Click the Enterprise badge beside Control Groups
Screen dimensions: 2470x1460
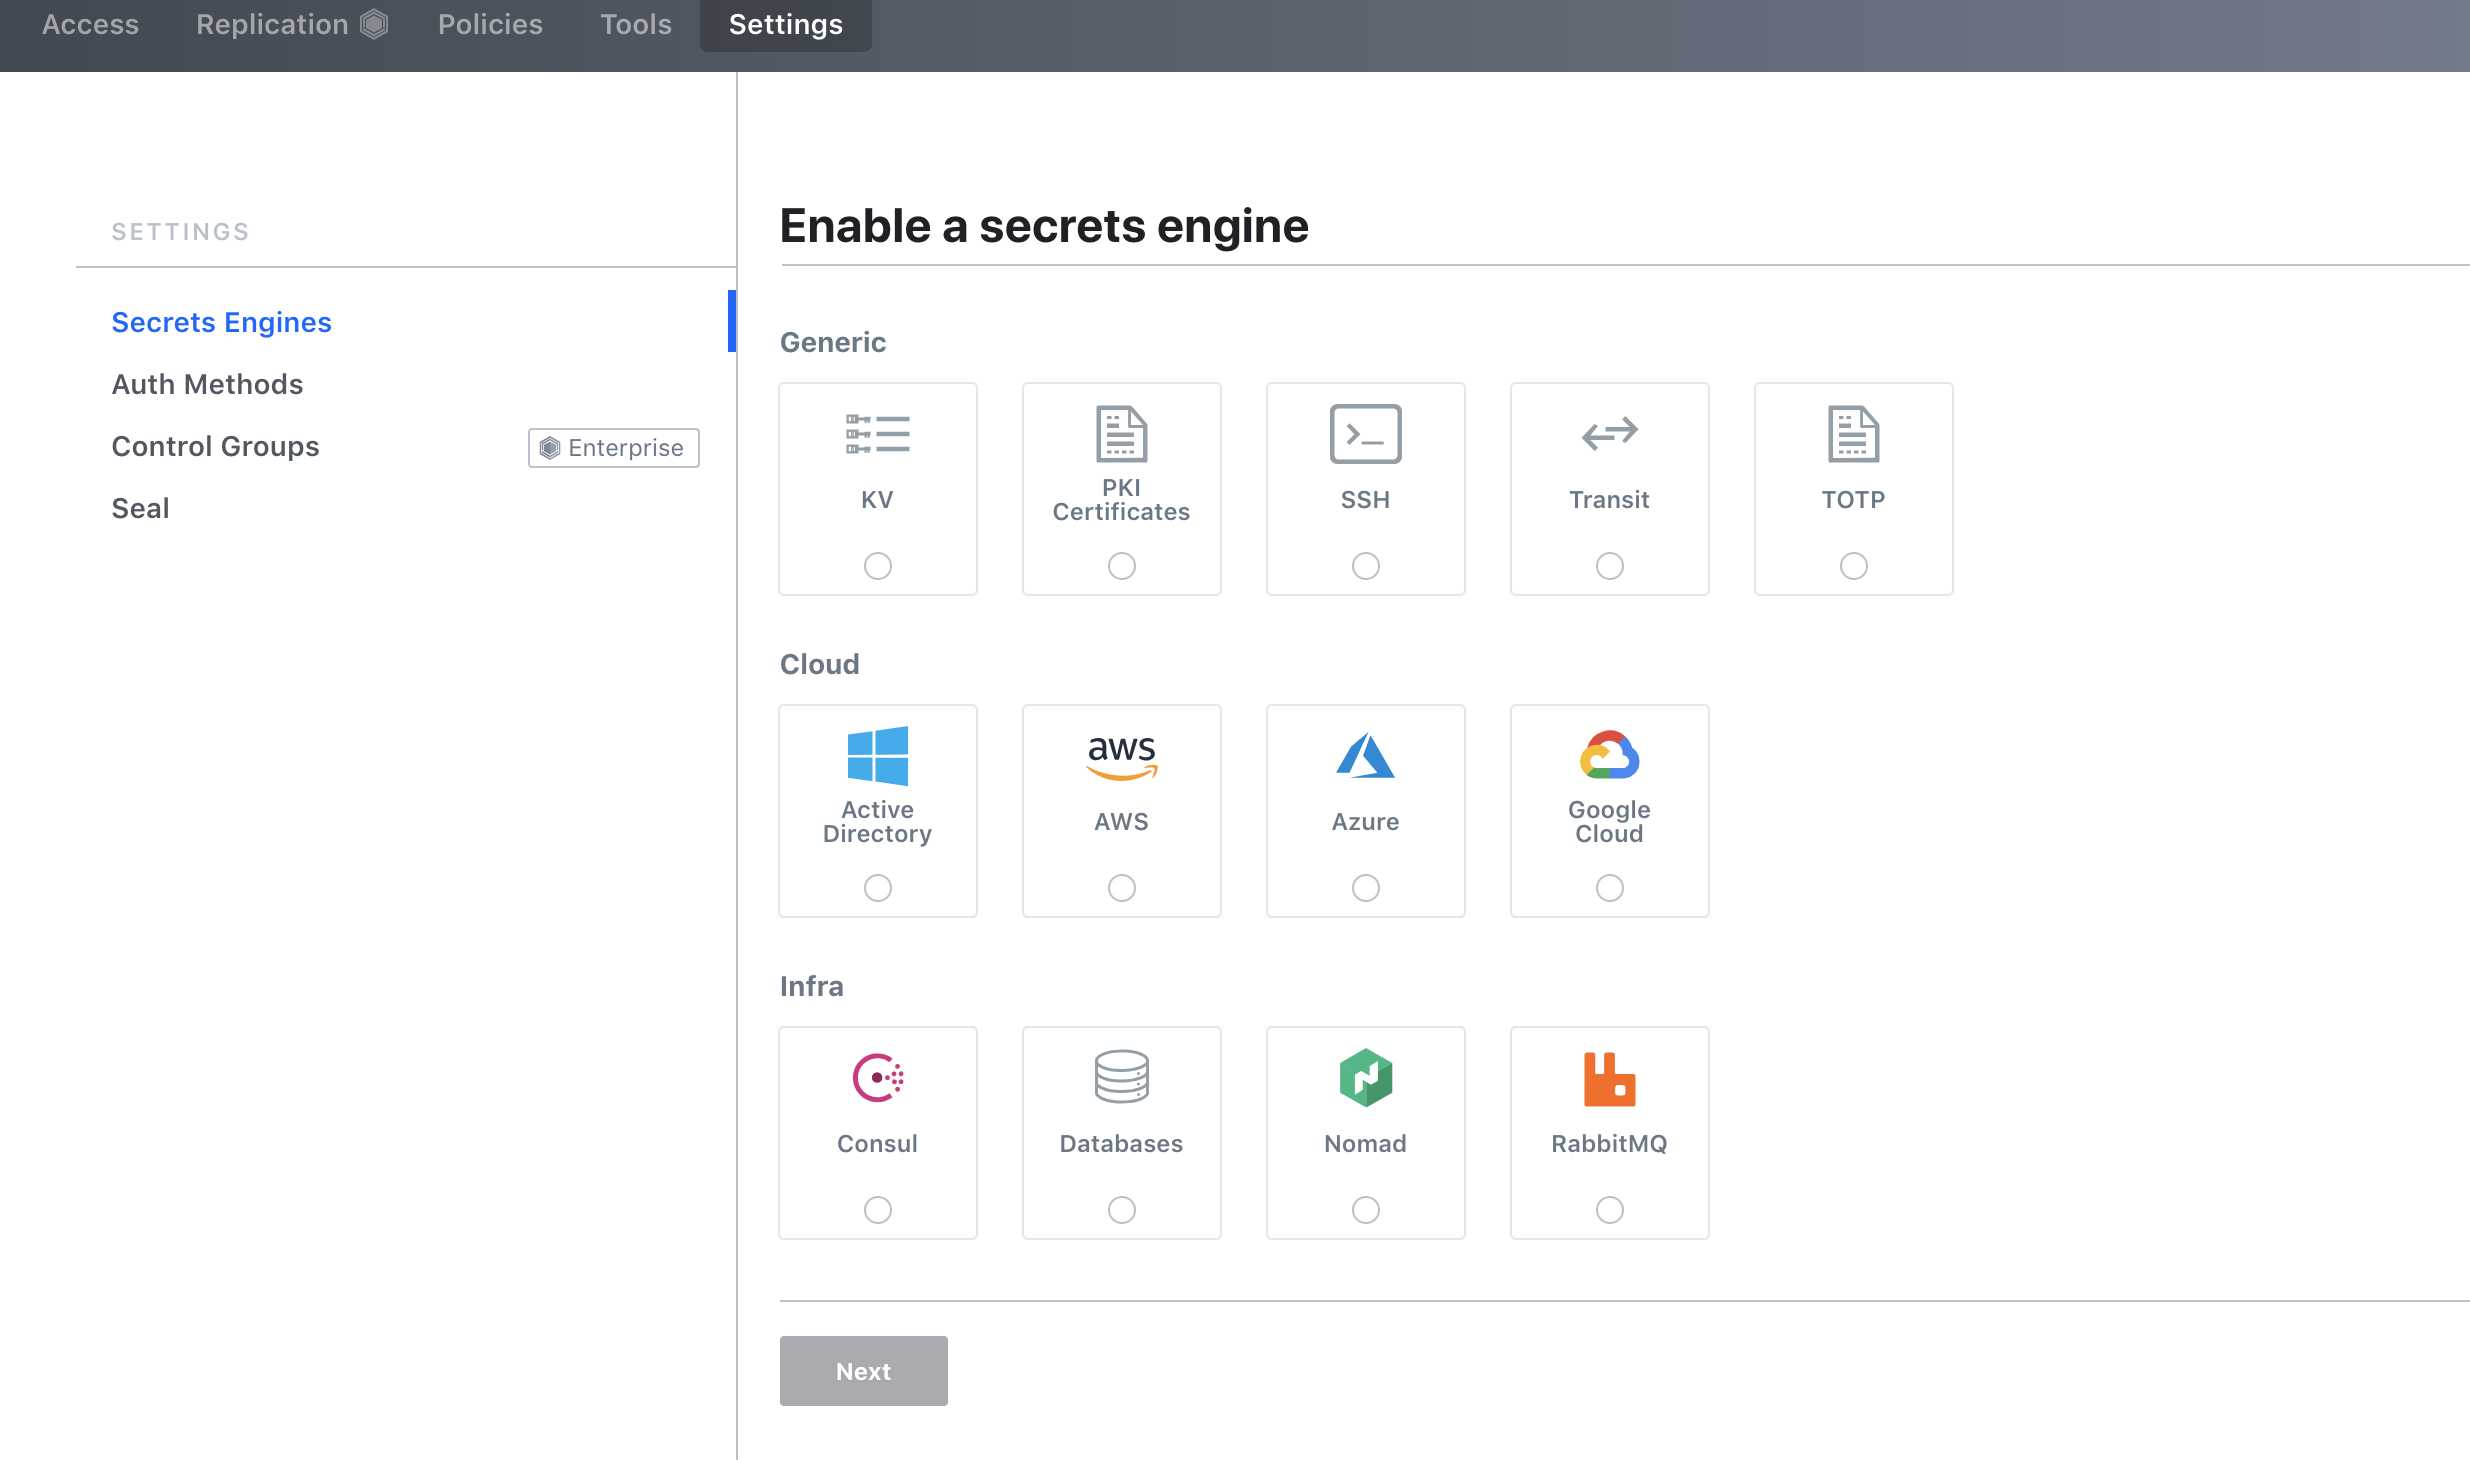614,448
